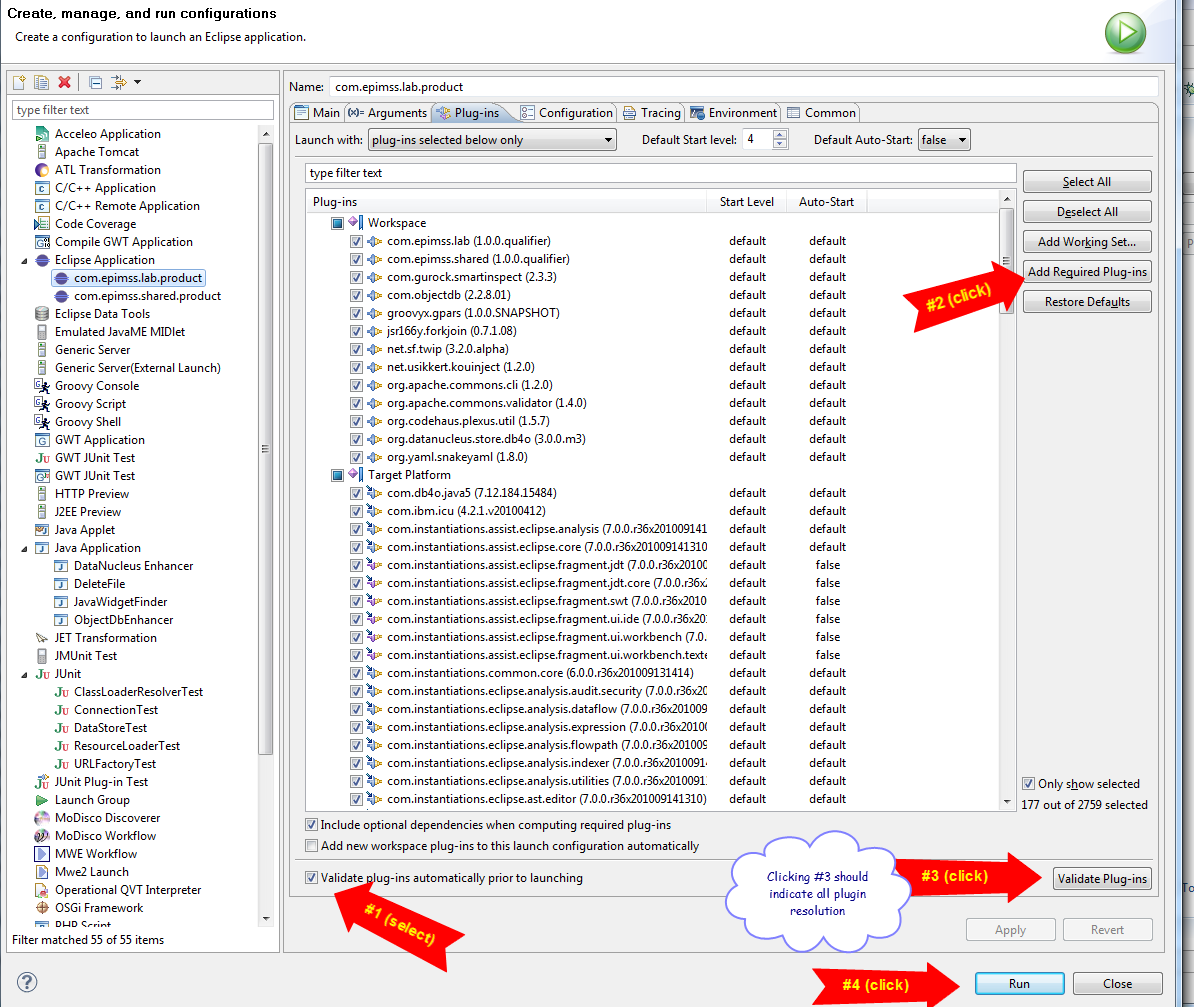The height and width of the screenshot is (1007, 1194).
Task: Delete selected launch configuration via red X
Action: pyautogui.click(x=65, y=82)
